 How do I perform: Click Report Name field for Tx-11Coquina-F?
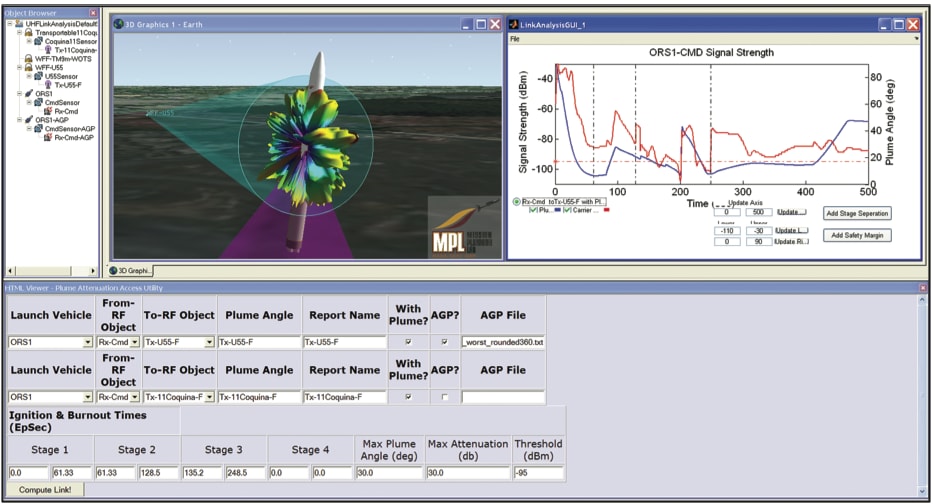click(x=345, y=397)
